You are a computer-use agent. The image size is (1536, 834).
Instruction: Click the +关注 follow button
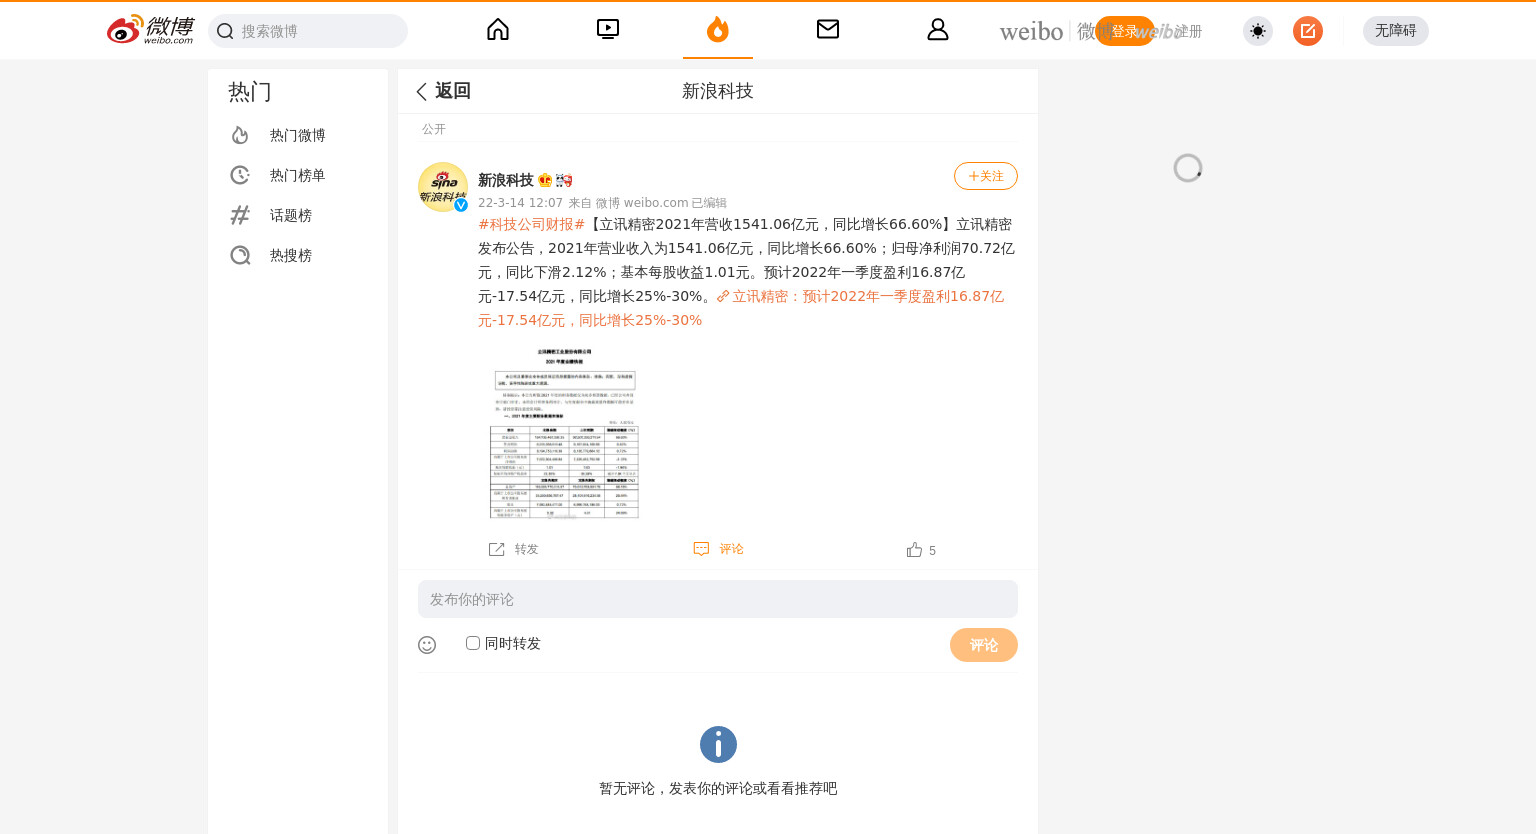point(986,176)
